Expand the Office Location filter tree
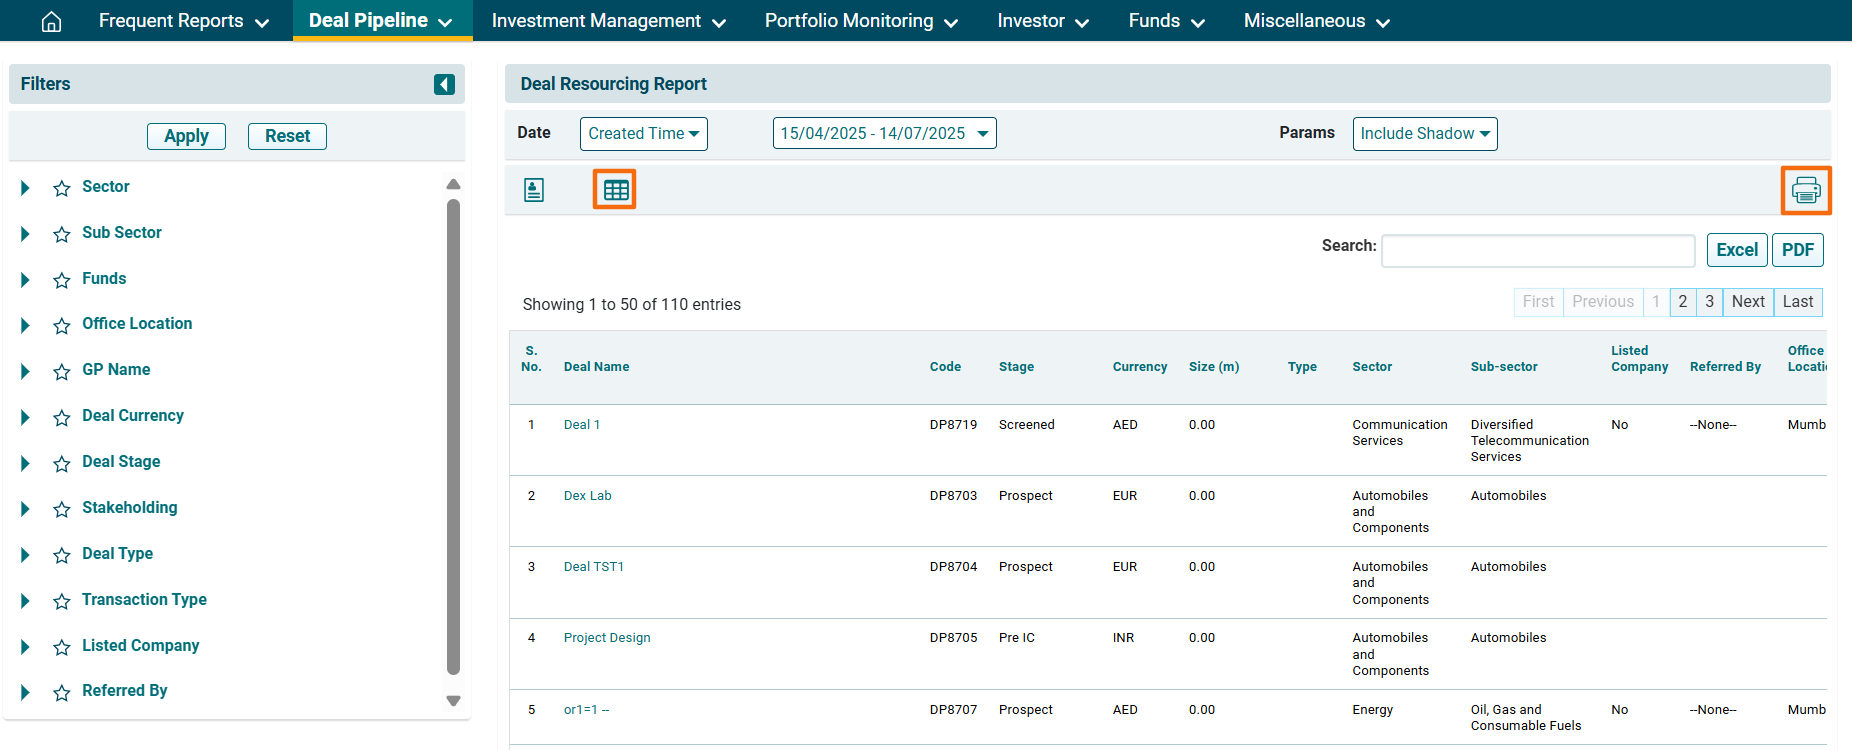 (x=25, y=325)
